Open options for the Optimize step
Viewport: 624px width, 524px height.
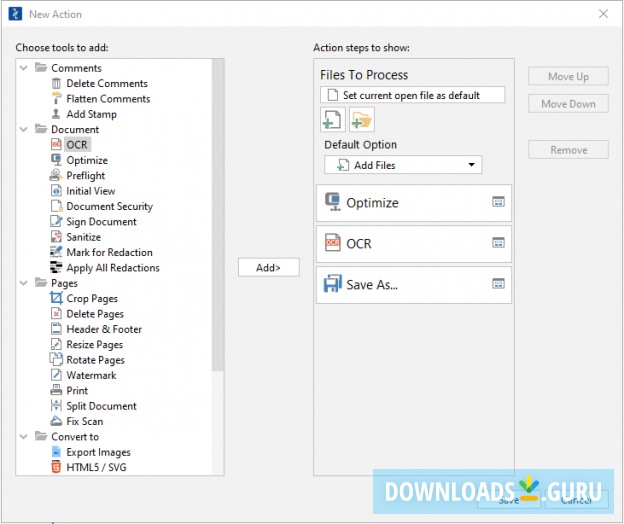click(498, 202)
